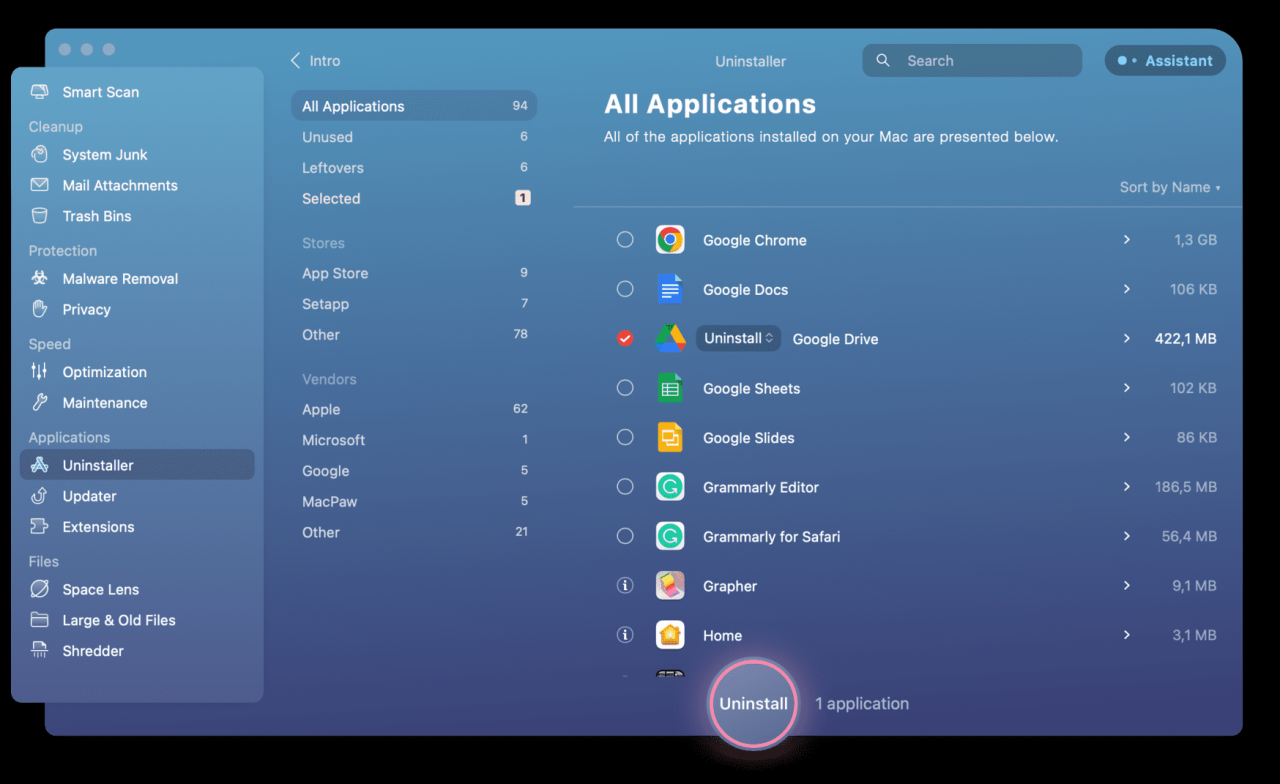
Task: Click the Google Chrome app icon
Action: tap(670, 240)
